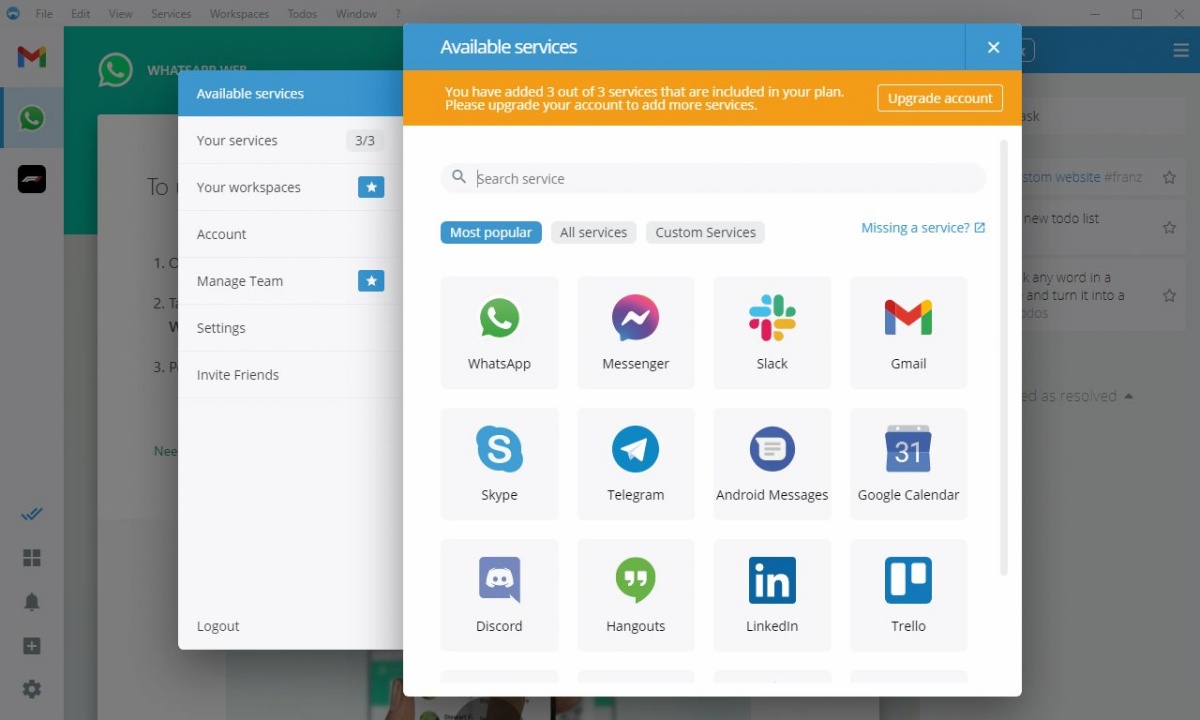Star the todo mentioning #franz
The width and height of the screenshot is (1200, 720).
point(1169,178)
